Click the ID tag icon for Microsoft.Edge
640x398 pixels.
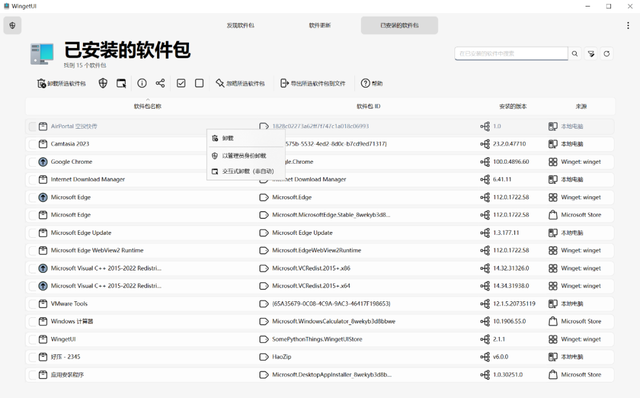coord(264,197)
